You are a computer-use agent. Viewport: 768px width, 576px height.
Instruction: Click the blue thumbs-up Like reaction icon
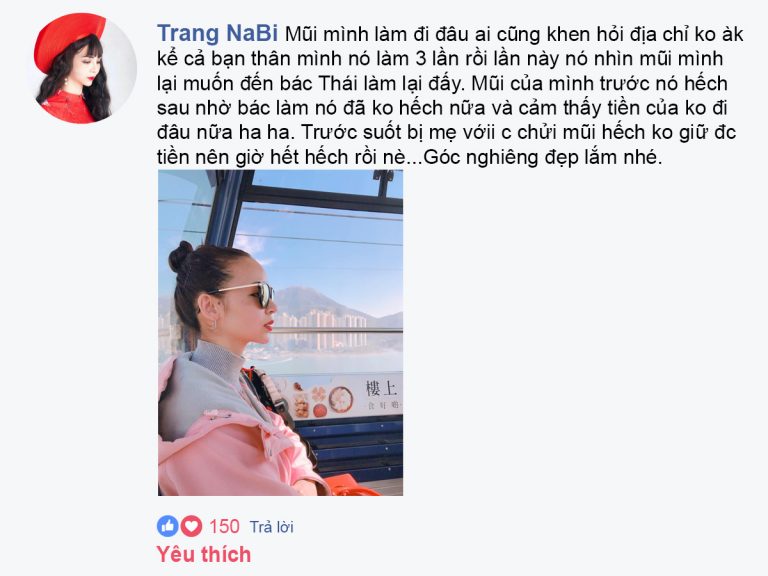pyautogui.click(x=168, y=527)
